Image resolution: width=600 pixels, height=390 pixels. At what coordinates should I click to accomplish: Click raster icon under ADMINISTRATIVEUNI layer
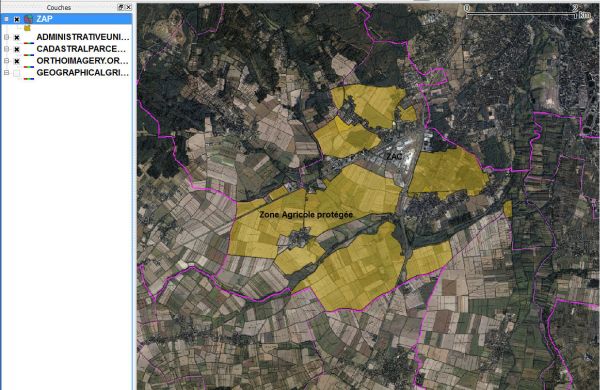tap(29, 43)
